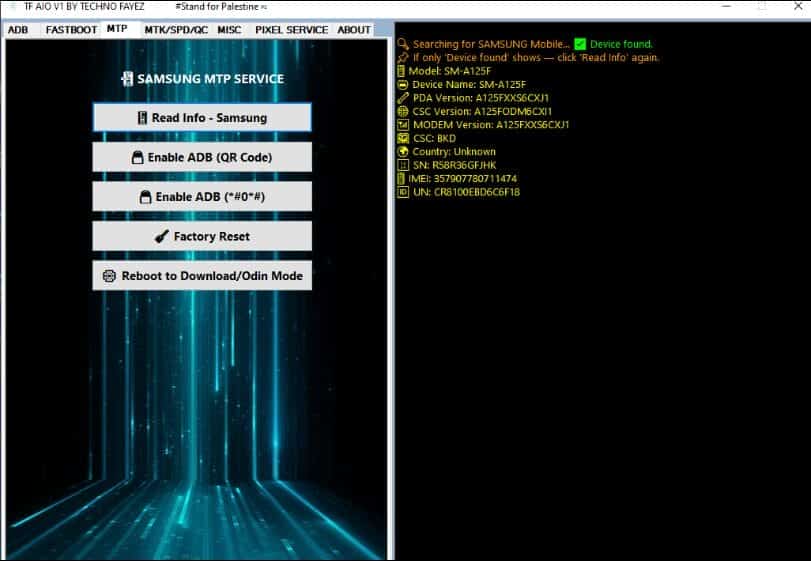
Task: Click the 'SN: R58R36GFJHK' text
Action: tap(455, 165)
